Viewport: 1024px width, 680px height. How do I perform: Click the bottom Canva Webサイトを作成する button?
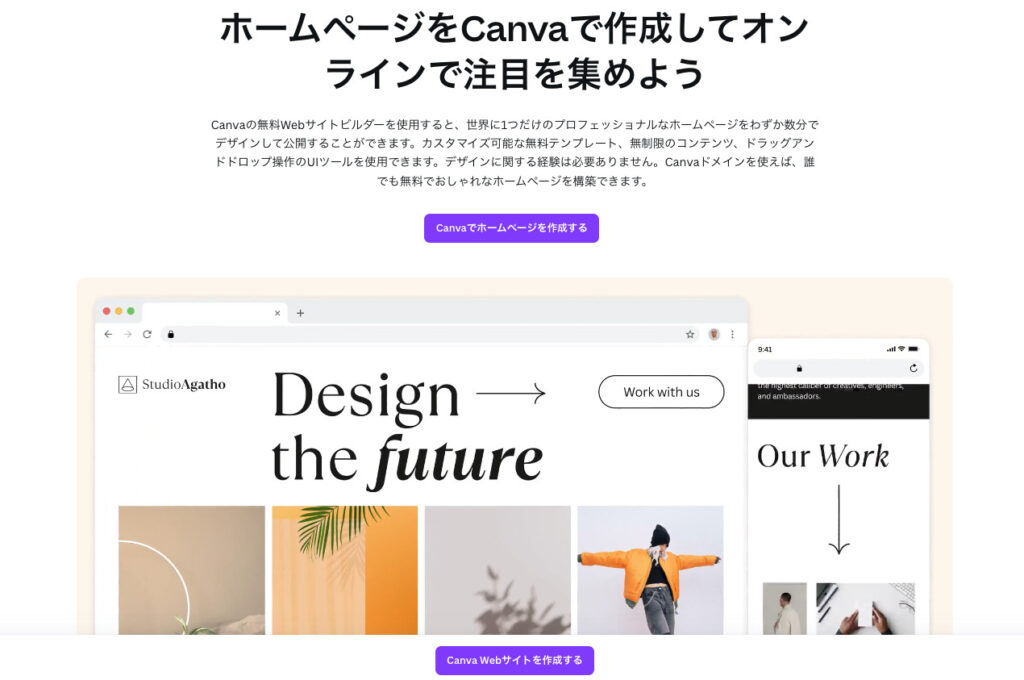[515, 660]
